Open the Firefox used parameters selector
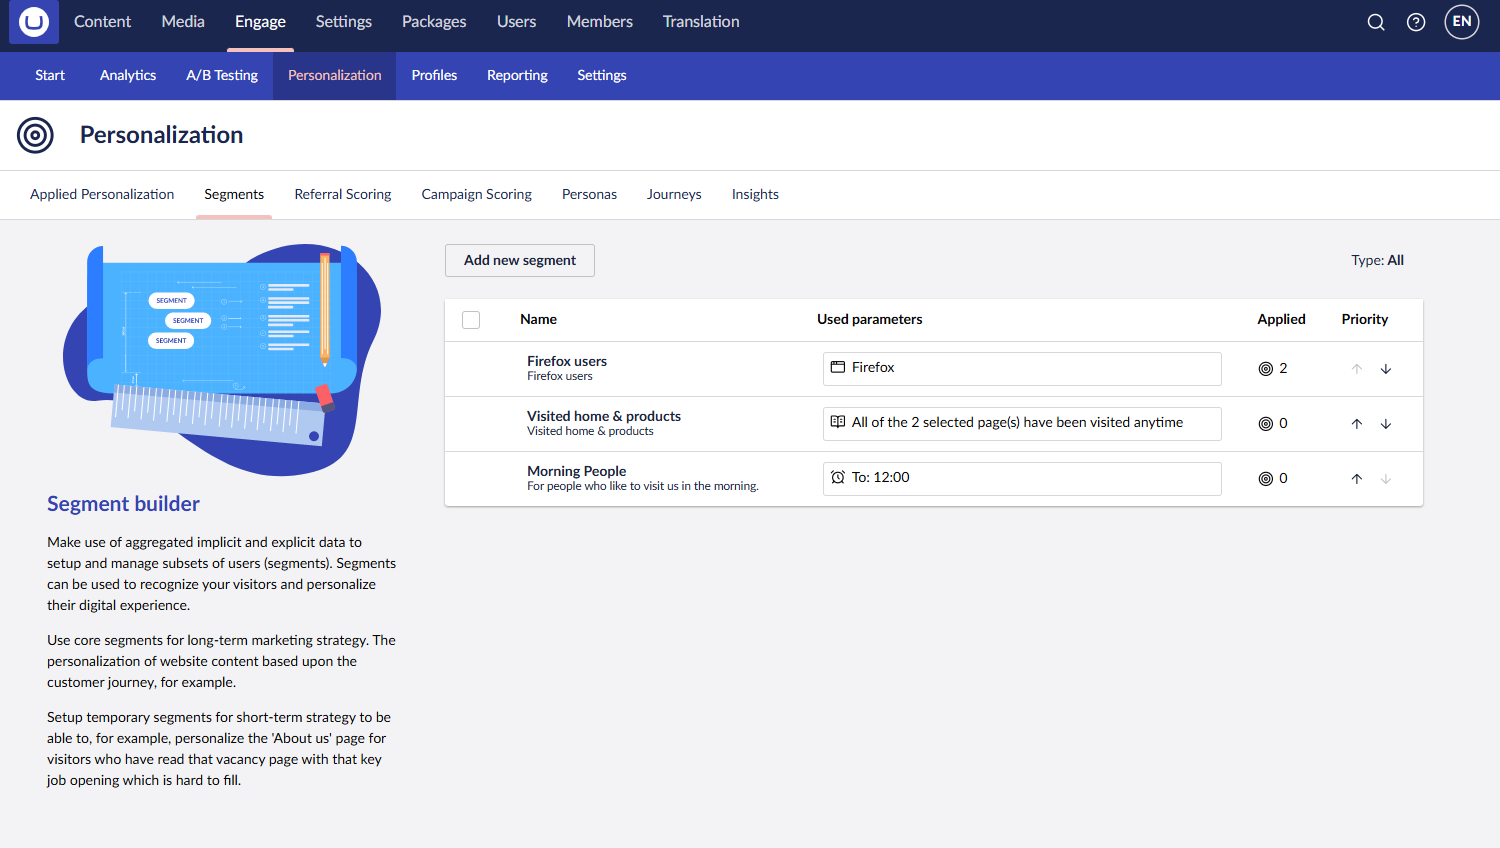The image size is (1500, 848). [1022, 368]
